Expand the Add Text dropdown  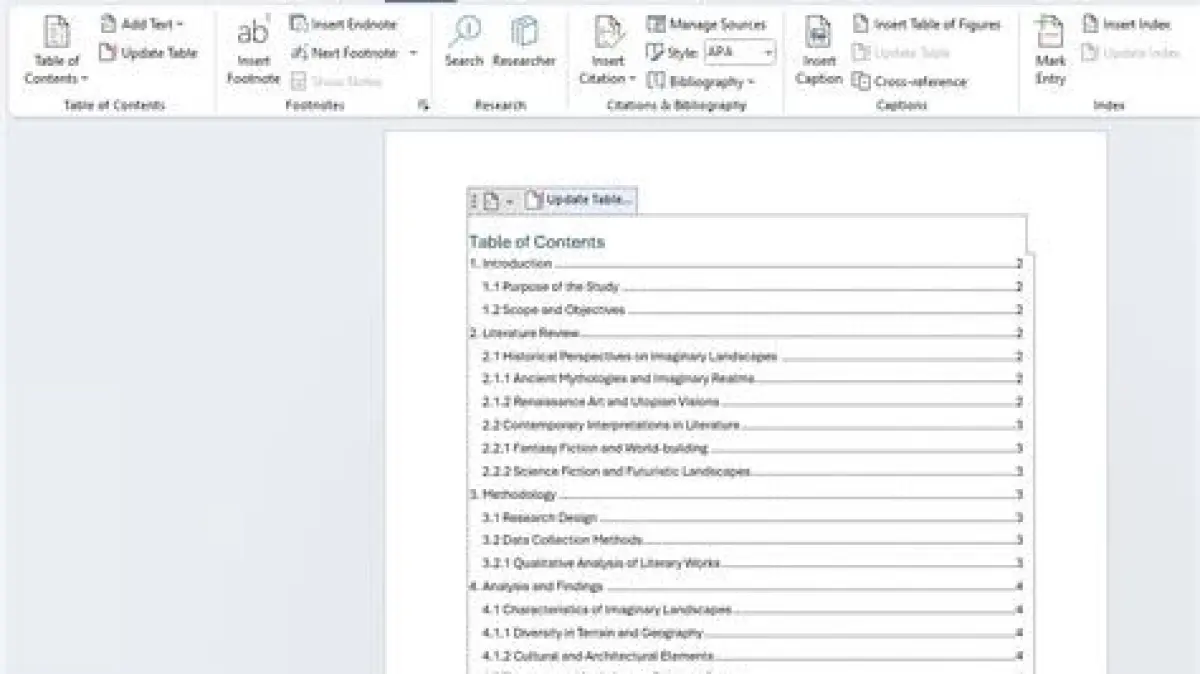click(x=142, y=24)
